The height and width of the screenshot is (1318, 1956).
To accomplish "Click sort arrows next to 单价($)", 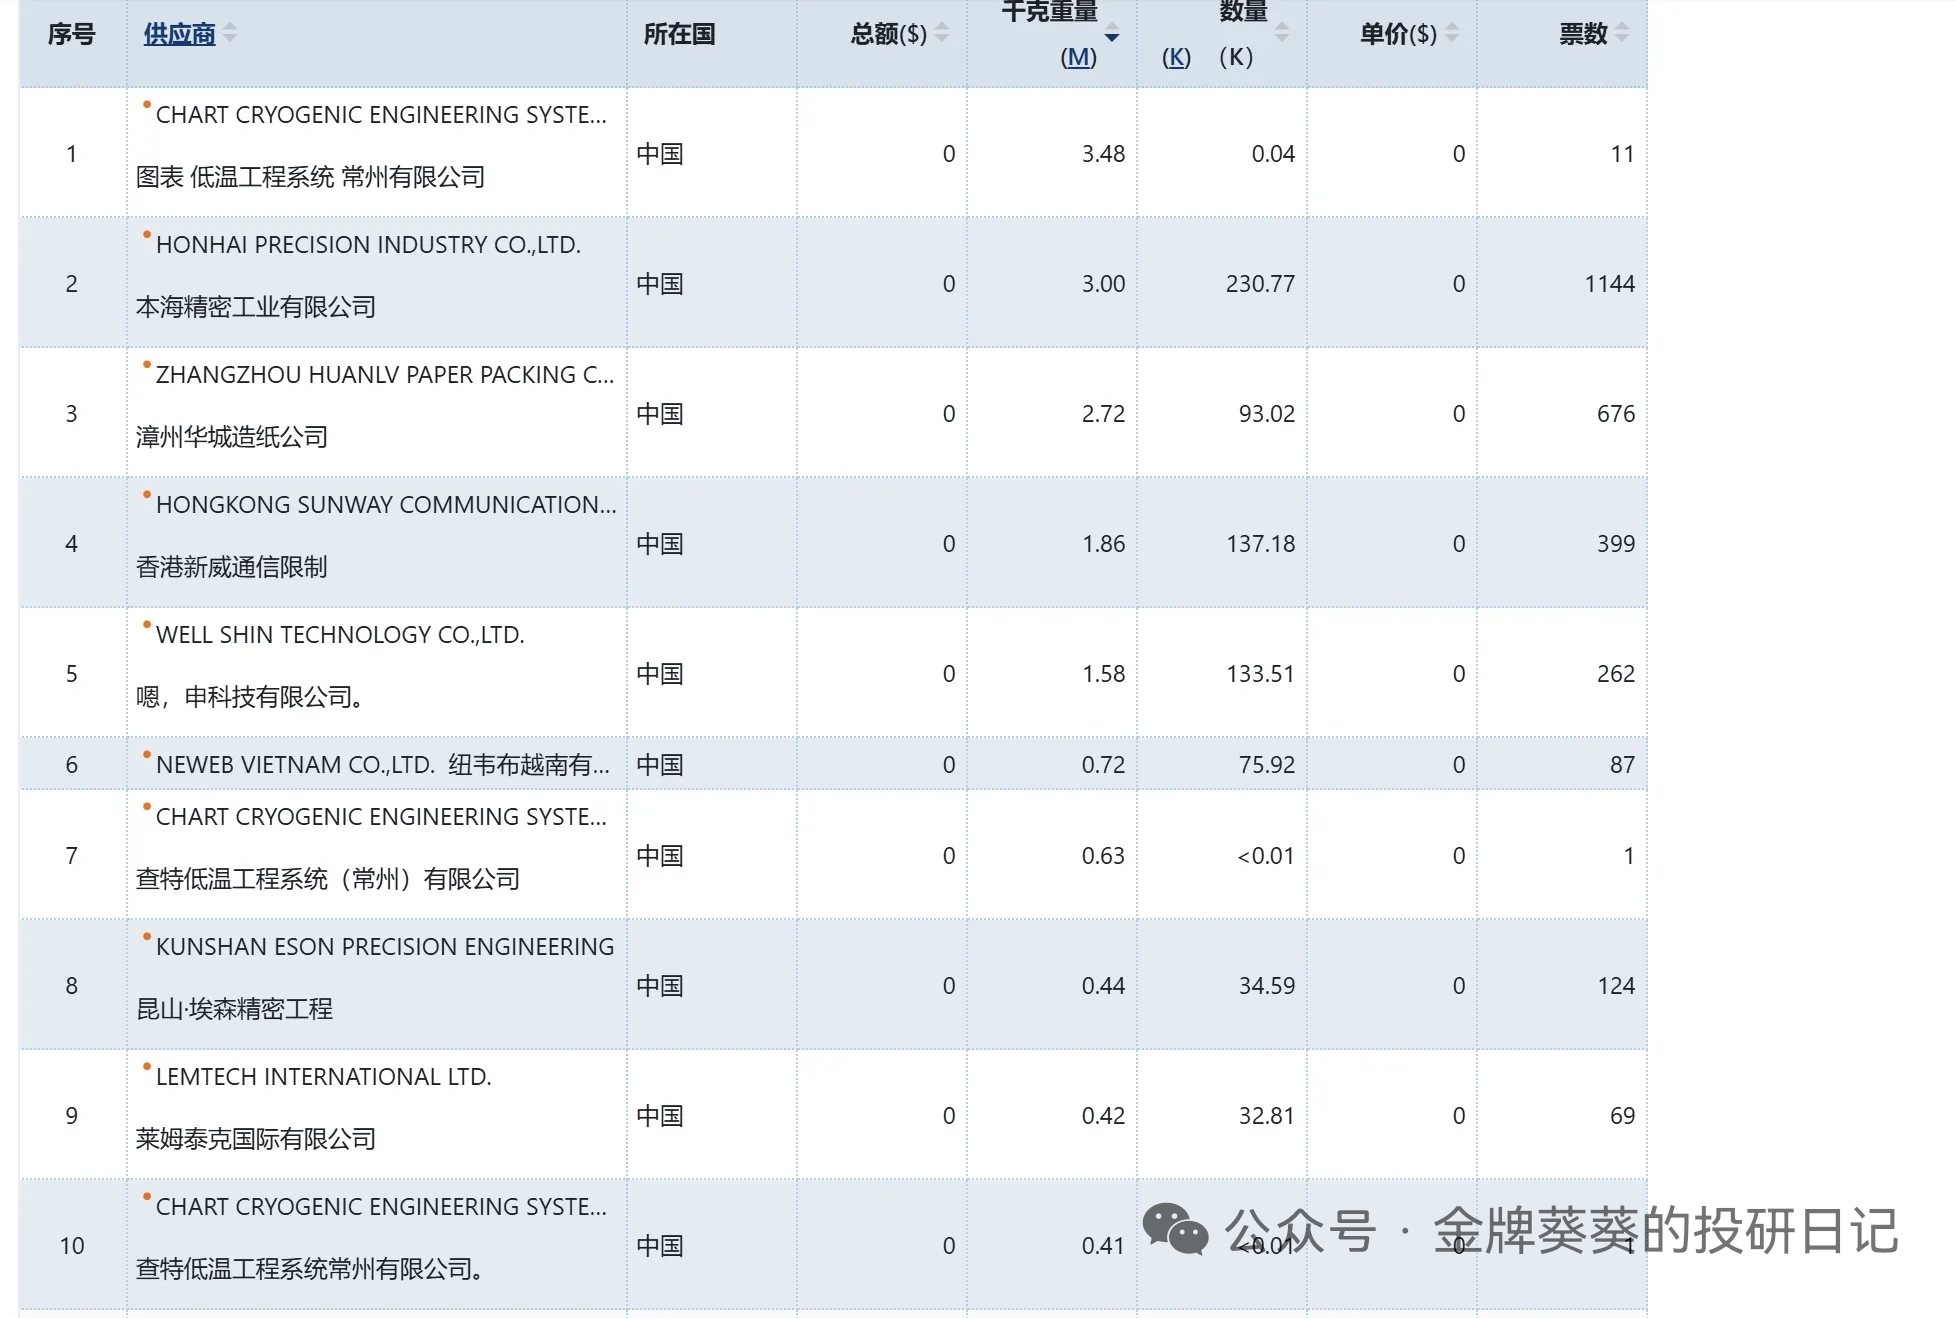I will pos(1452,33).
